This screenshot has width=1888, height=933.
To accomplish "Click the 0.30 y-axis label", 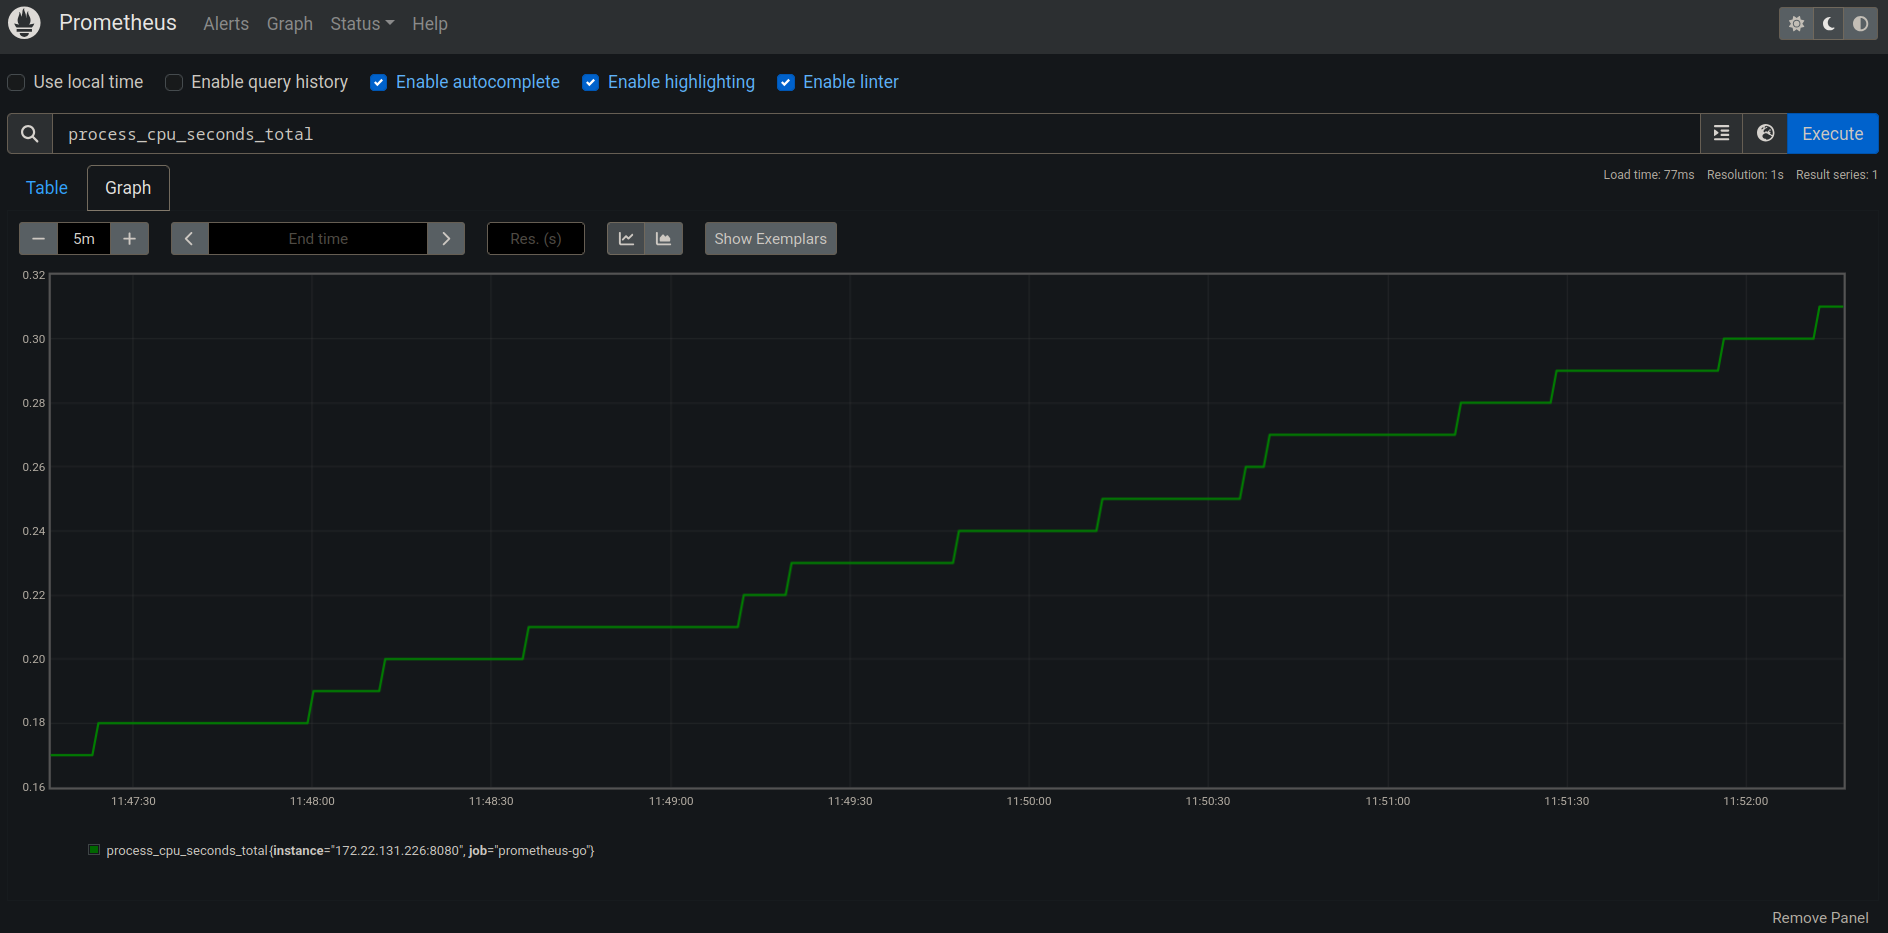I will click(x=34, y=339).
